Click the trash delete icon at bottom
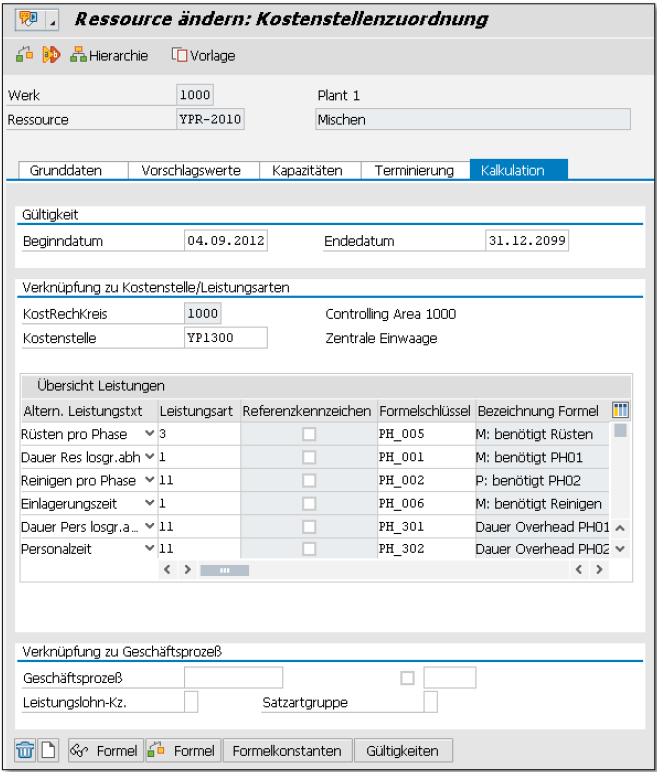The height and width of the screenshot is (772, 657). (x=26, y=750)
